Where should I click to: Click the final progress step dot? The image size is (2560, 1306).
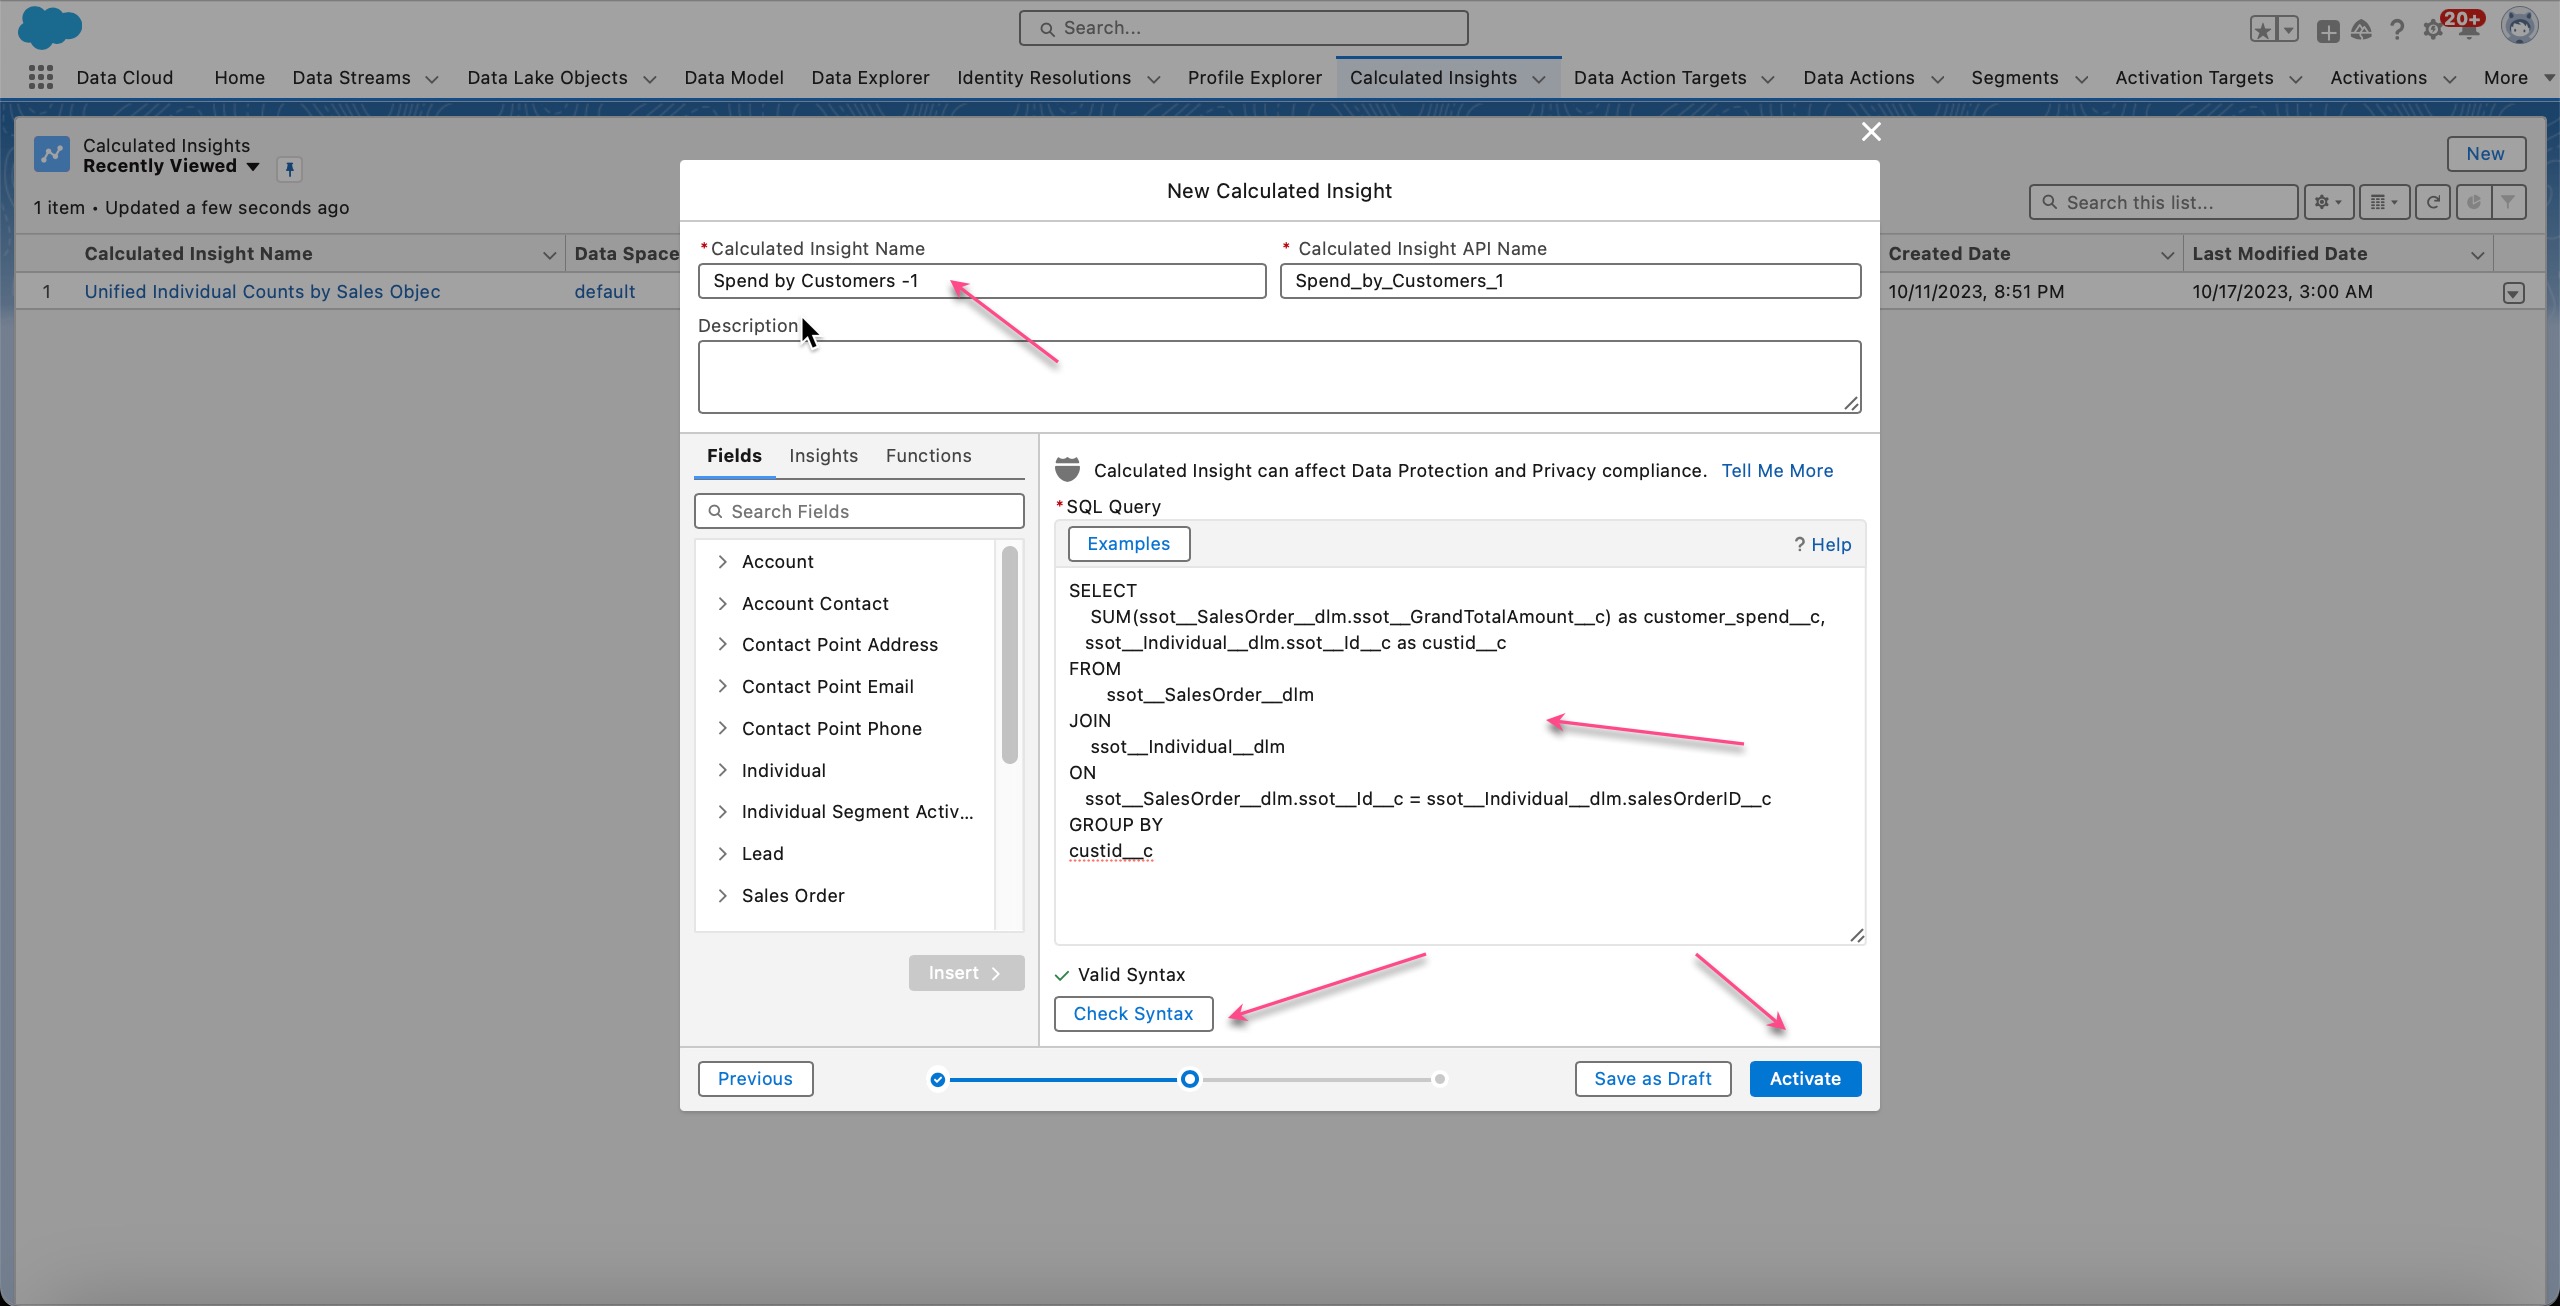[x=1439, y=1080]
